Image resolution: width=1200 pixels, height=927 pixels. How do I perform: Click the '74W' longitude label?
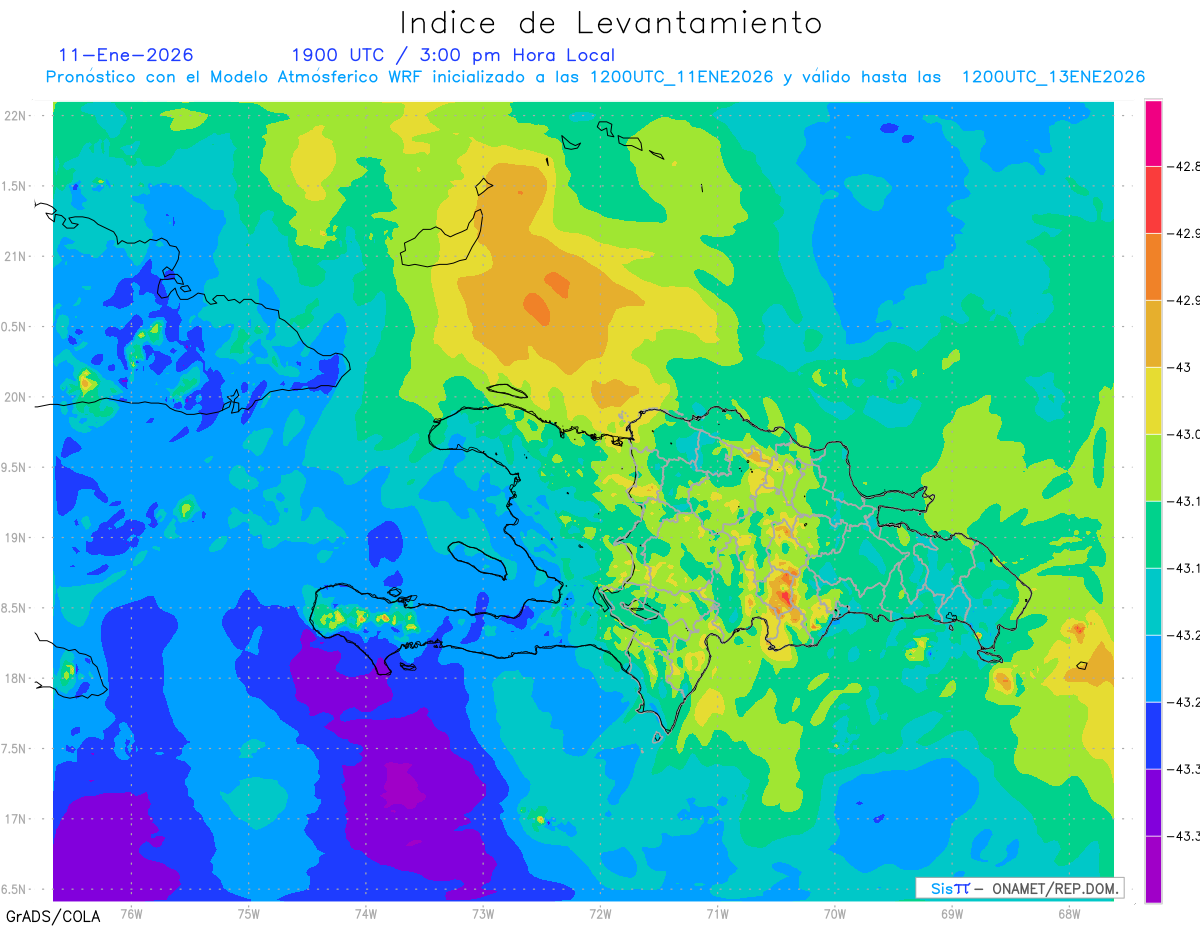(x=366, y=913)
